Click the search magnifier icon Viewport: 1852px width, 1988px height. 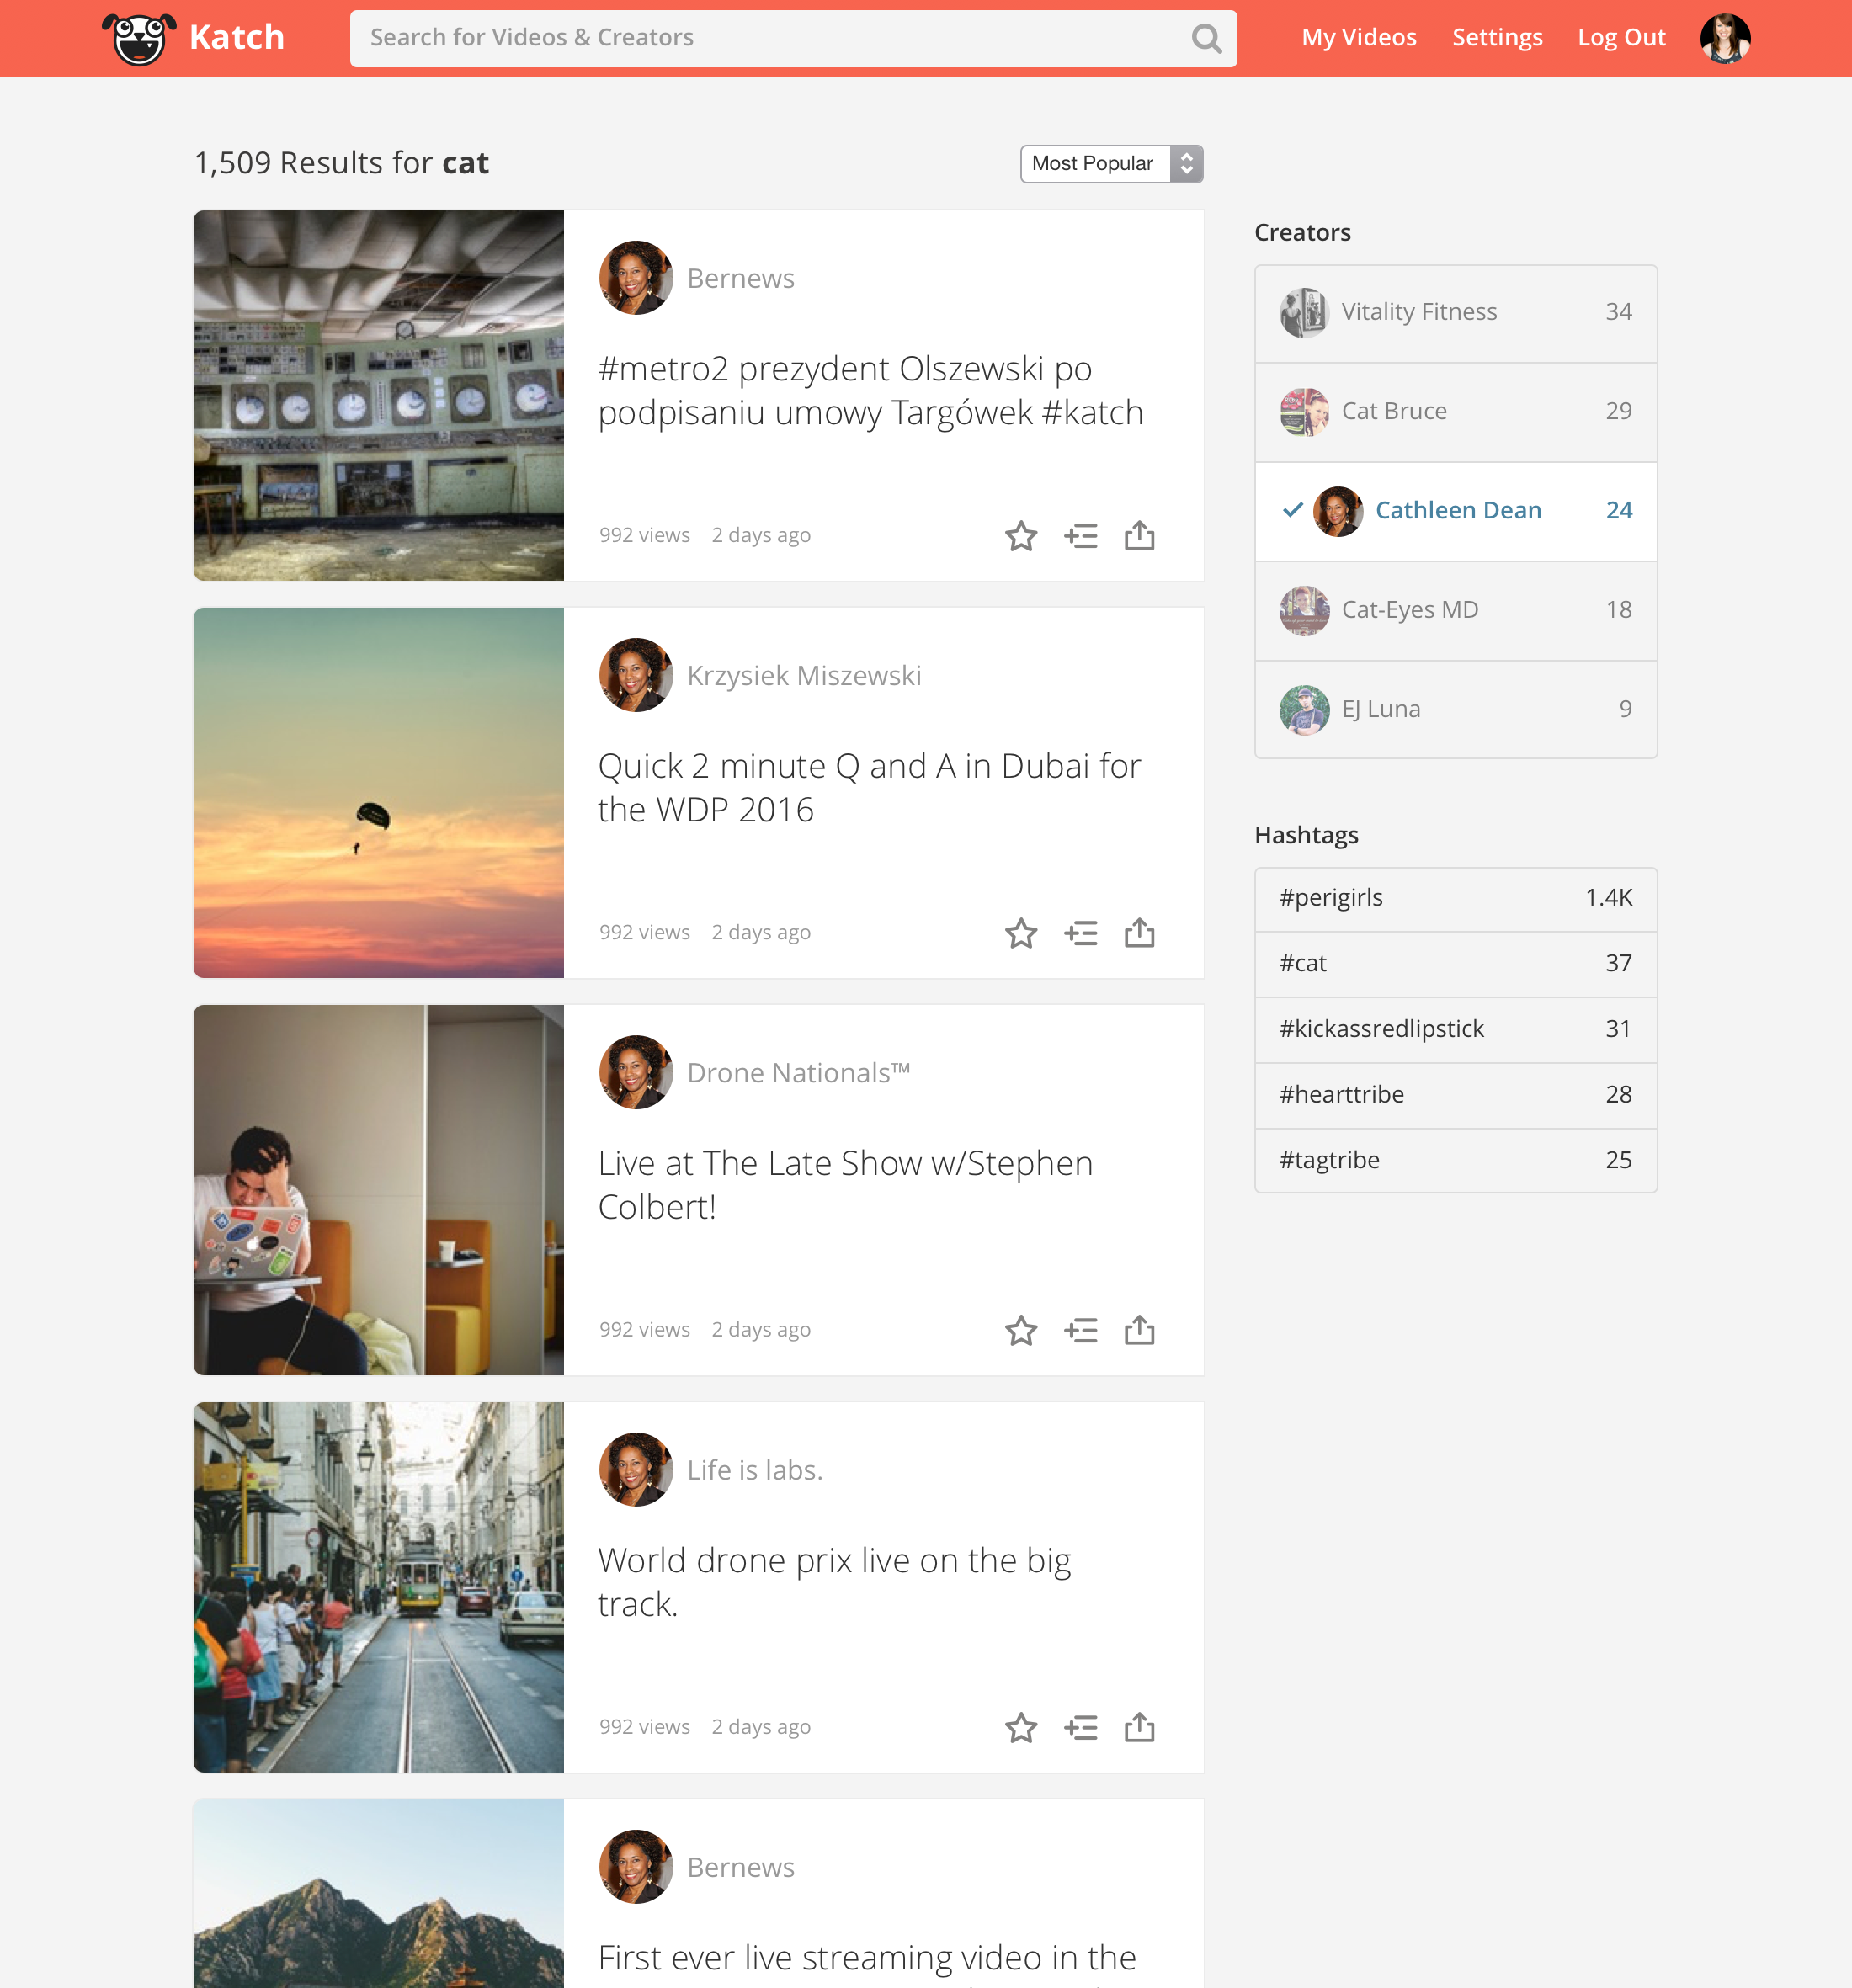tap(1206, 39)
